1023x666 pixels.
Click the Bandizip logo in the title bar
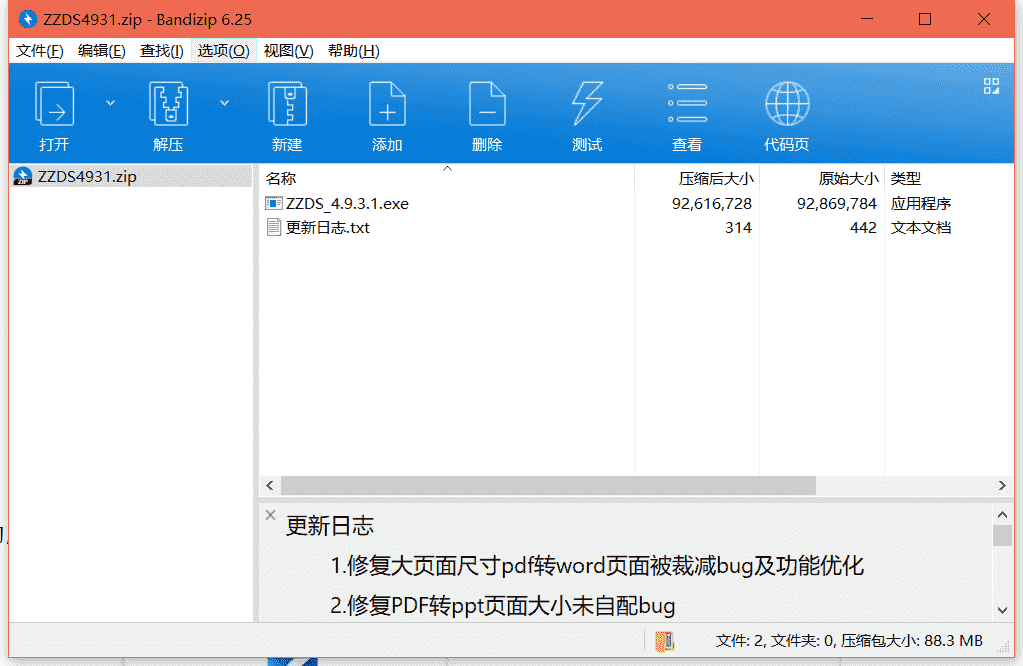coord(27,19)
